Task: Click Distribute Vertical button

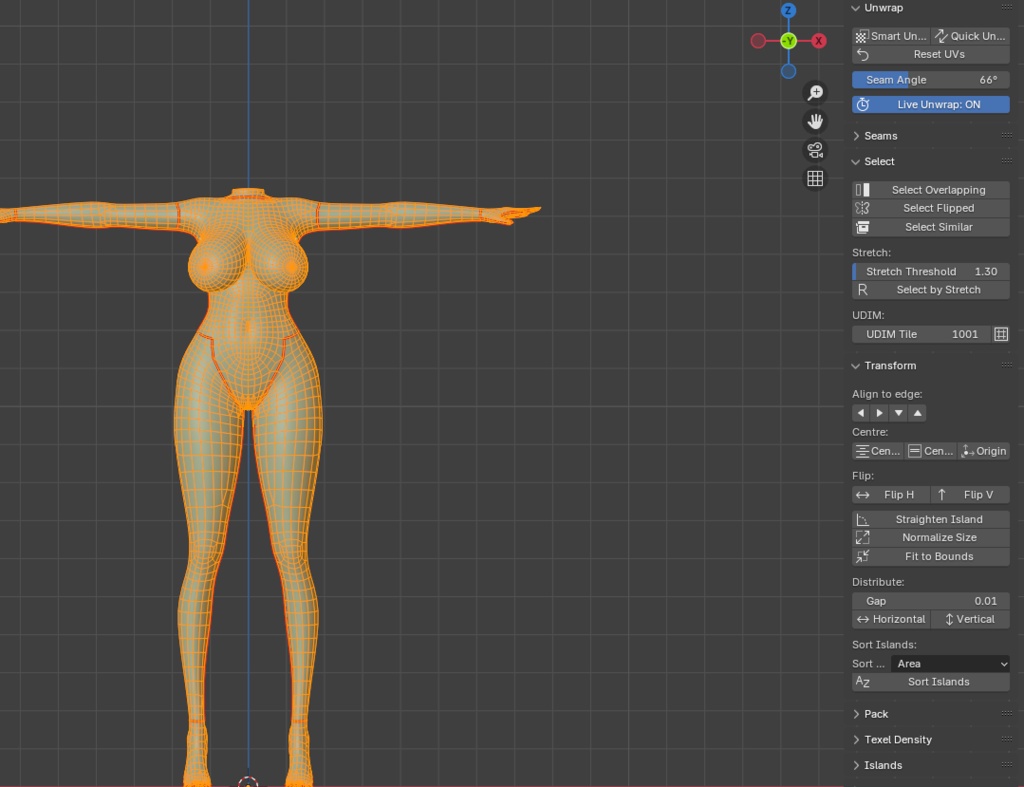Action: tap(970, 619)
